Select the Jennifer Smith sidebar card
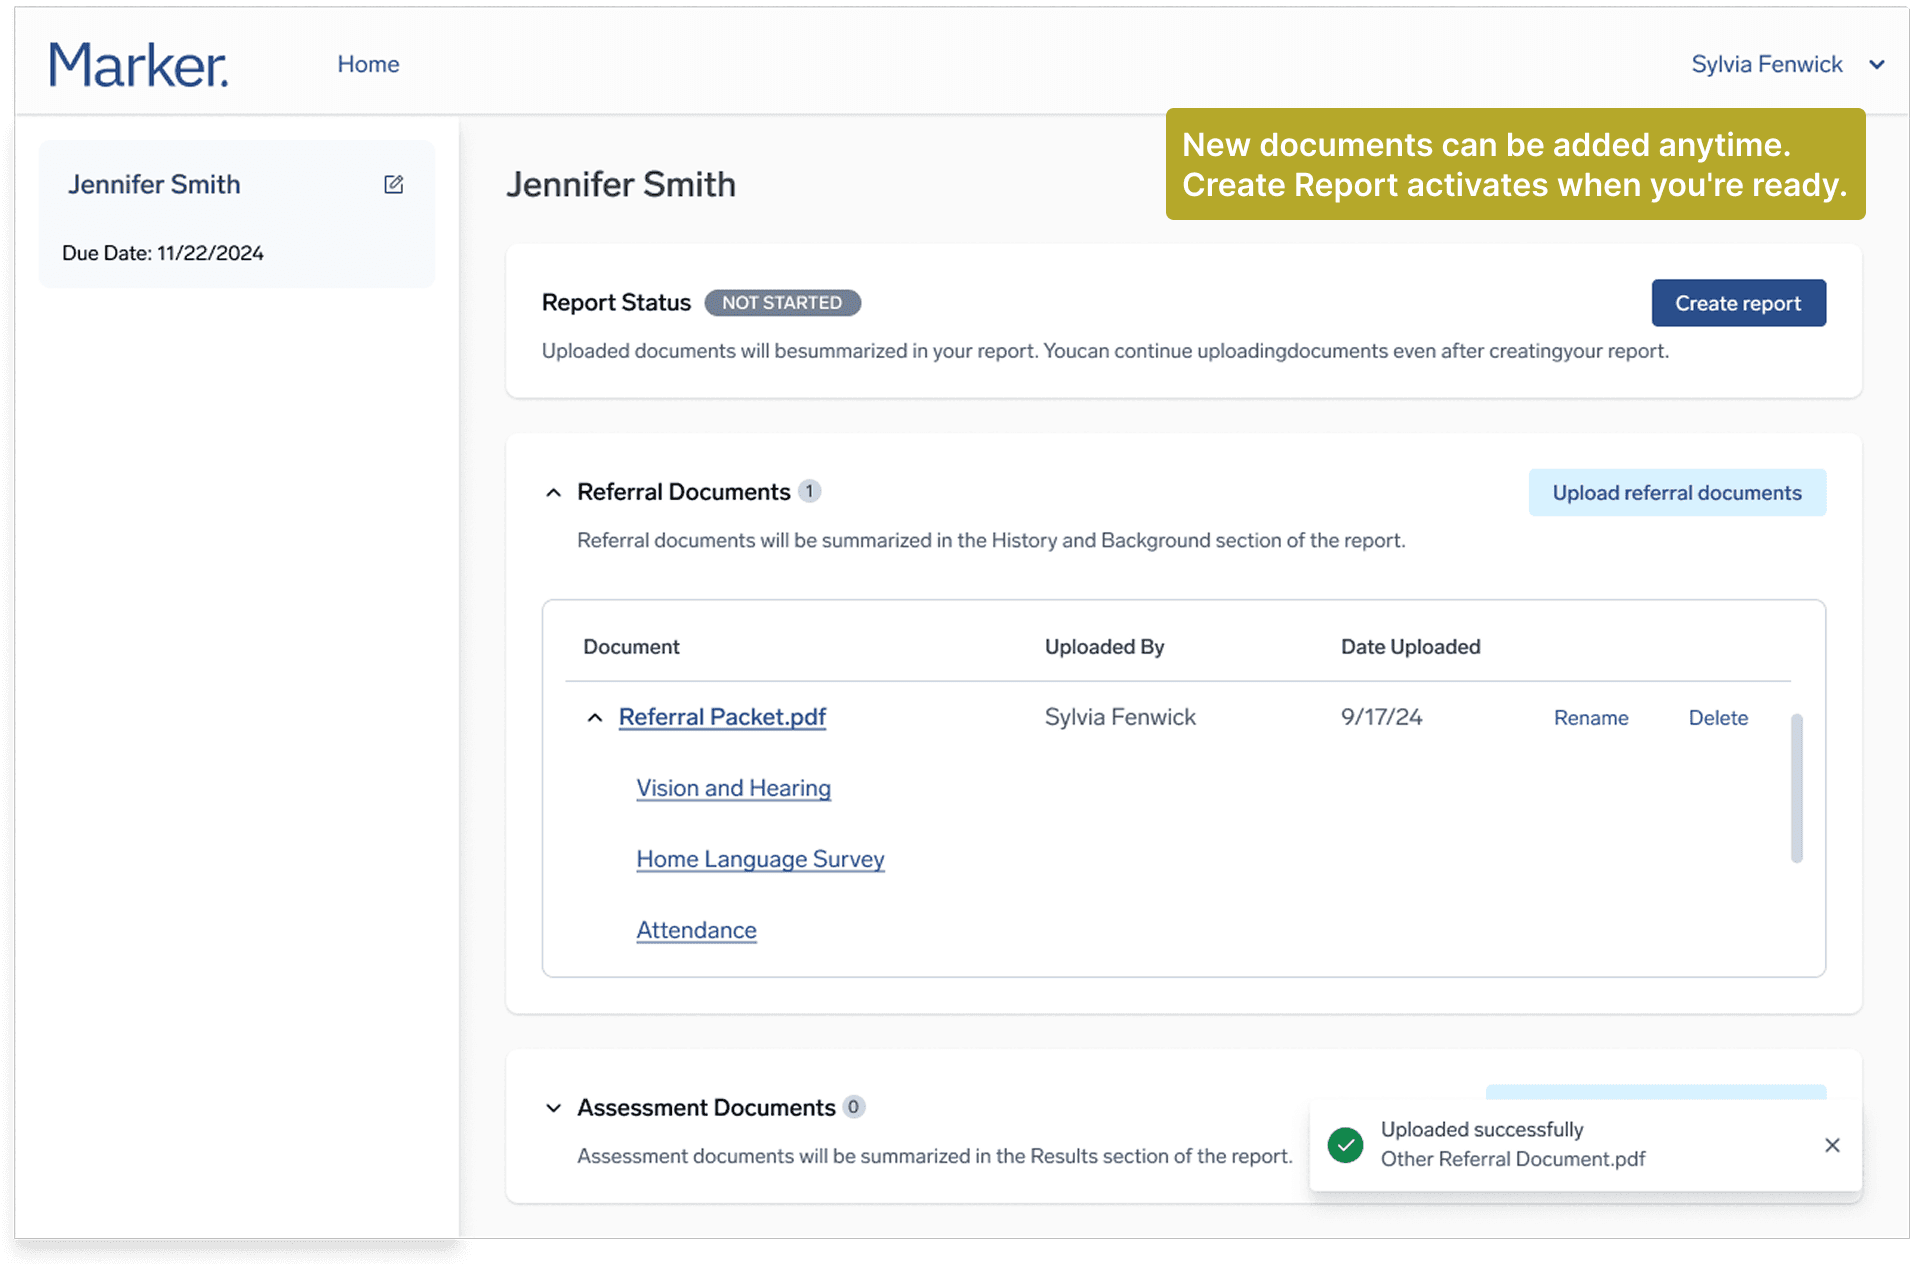The height and width of the screenshot is (1264, 1920). 236,214
